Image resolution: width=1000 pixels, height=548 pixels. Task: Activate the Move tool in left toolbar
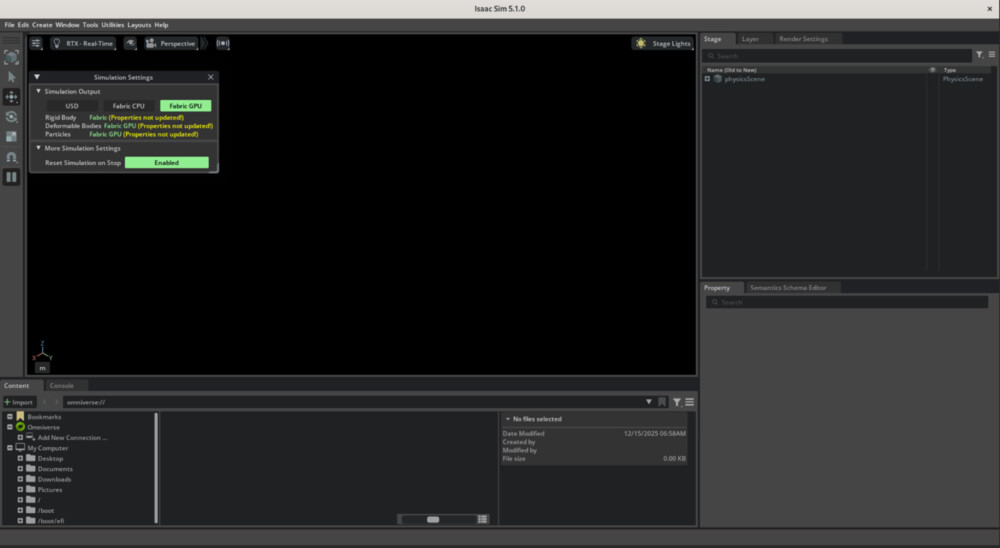point(12,97)
